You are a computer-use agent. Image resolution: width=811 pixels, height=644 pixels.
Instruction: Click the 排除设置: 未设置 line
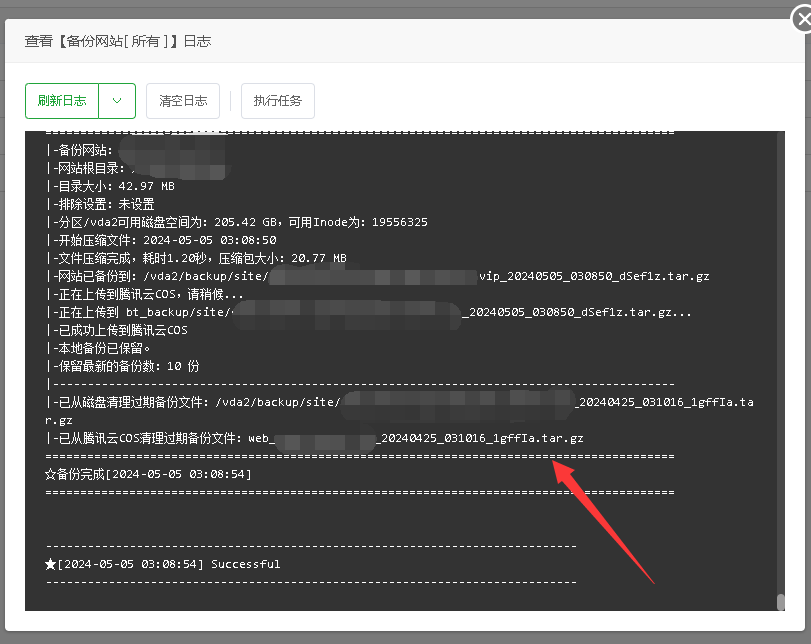100,204
